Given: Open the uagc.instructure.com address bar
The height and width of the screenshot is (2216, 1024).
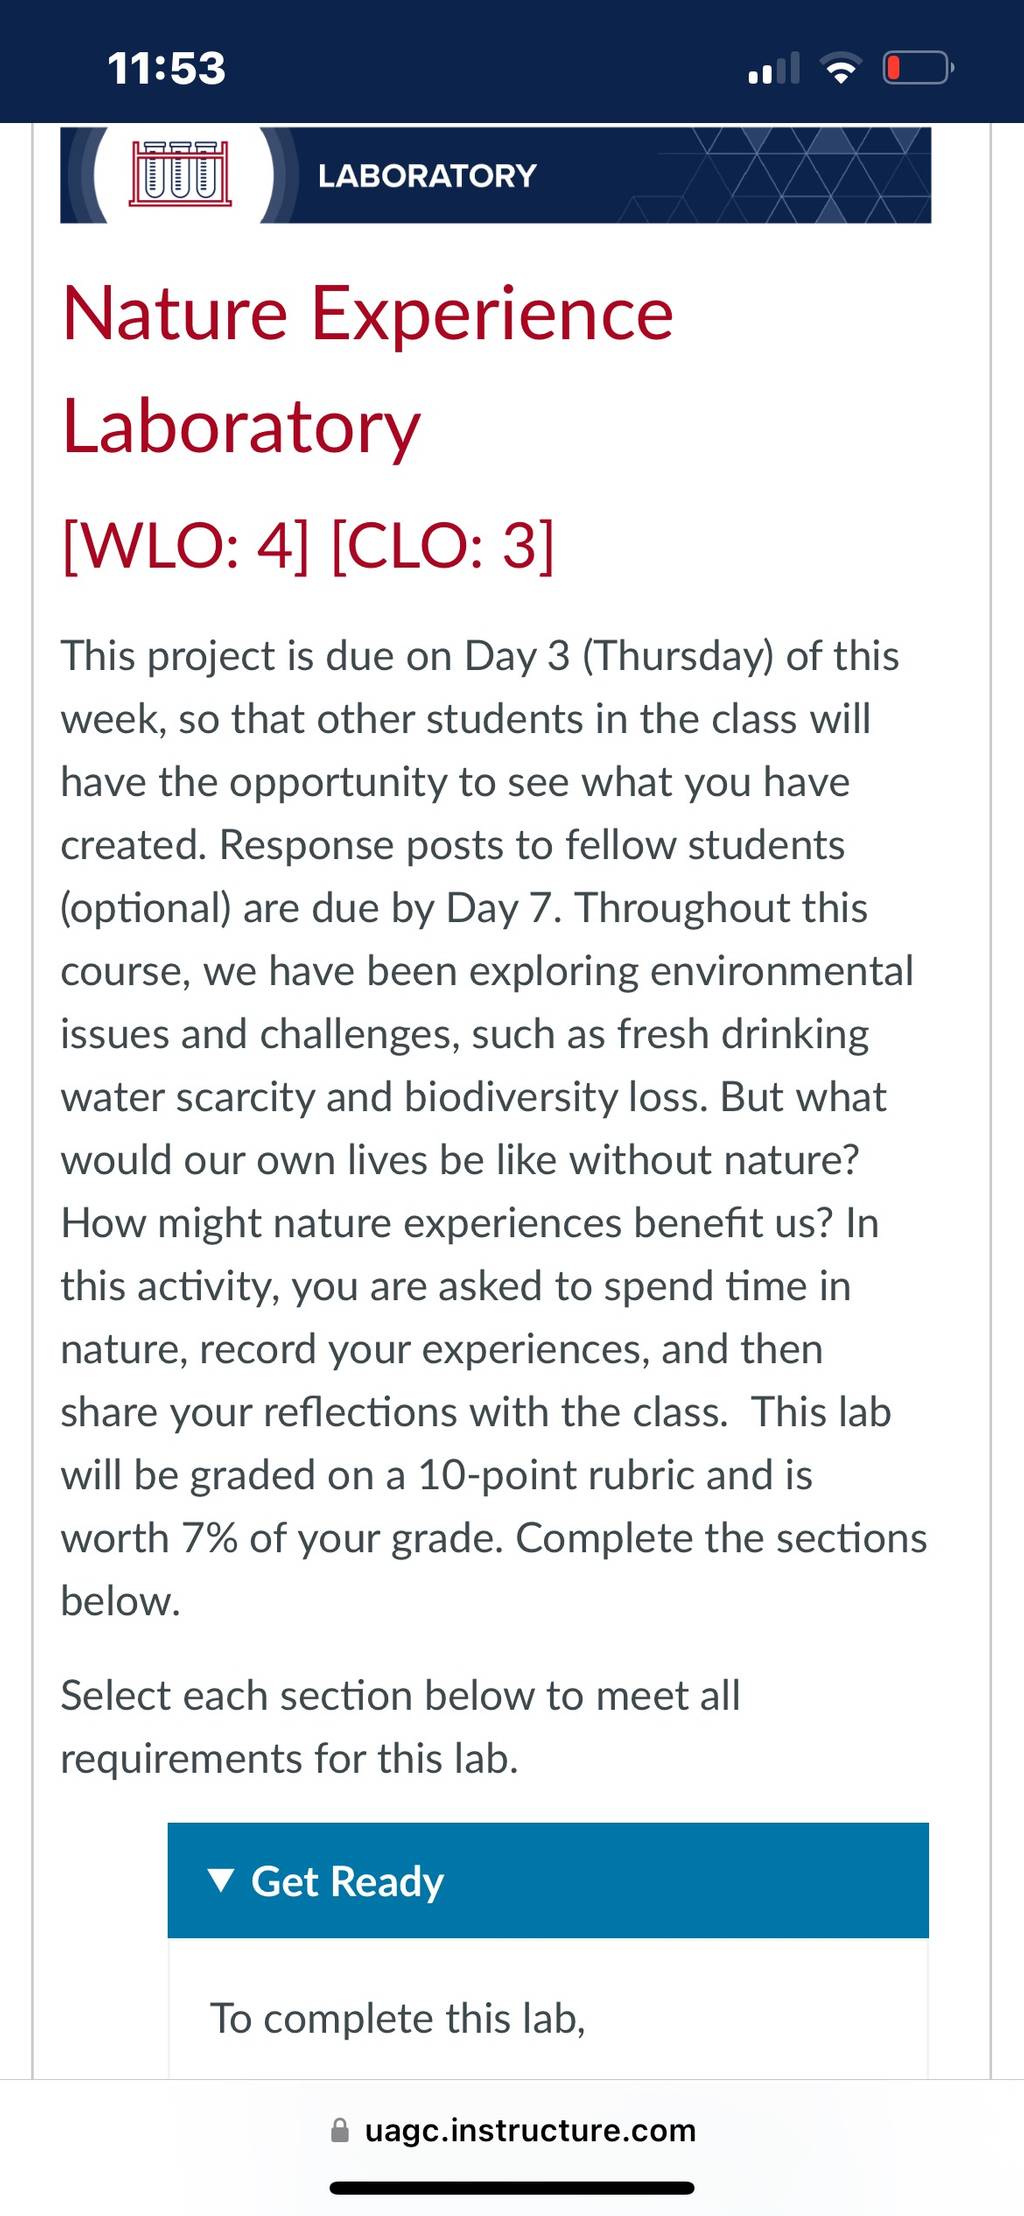Looking at the screenshot, I should (x=513, y=2130).
